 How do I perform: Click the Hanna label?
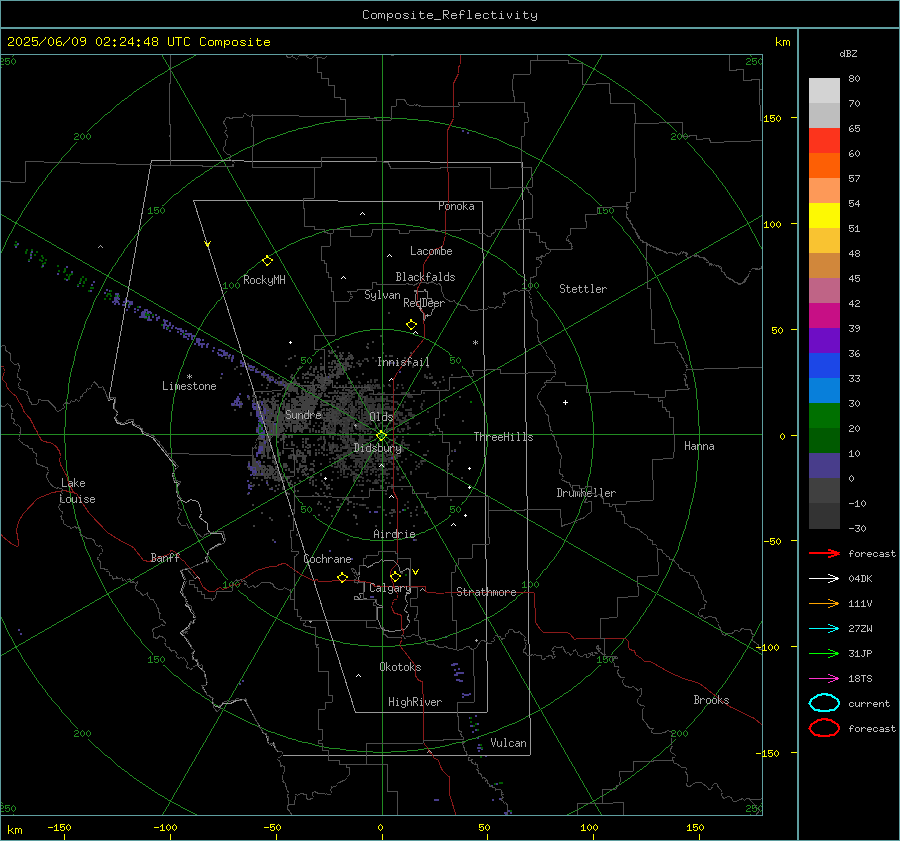(699, 446)
